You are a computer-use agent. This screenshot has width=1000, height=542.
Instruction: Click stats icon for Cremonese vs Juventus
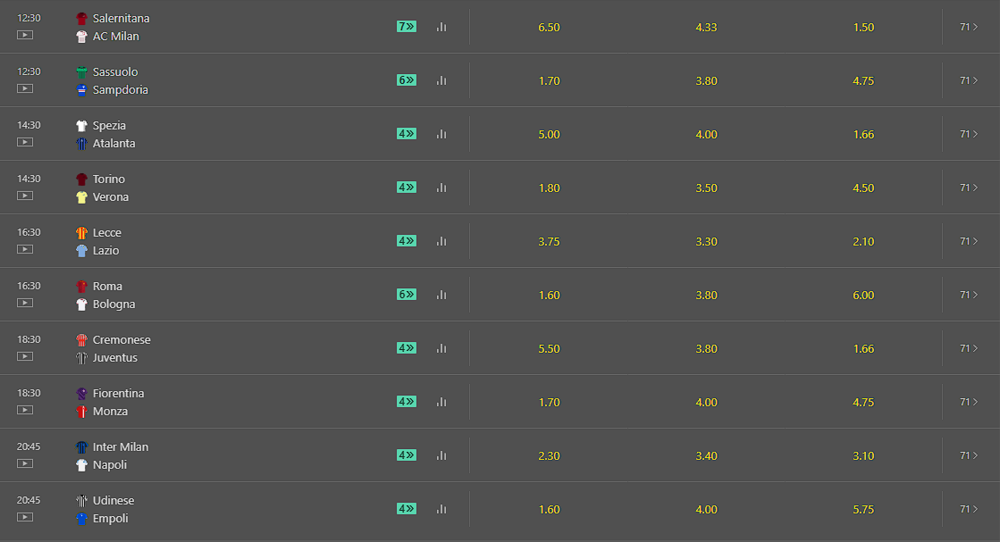coord(441,348)
